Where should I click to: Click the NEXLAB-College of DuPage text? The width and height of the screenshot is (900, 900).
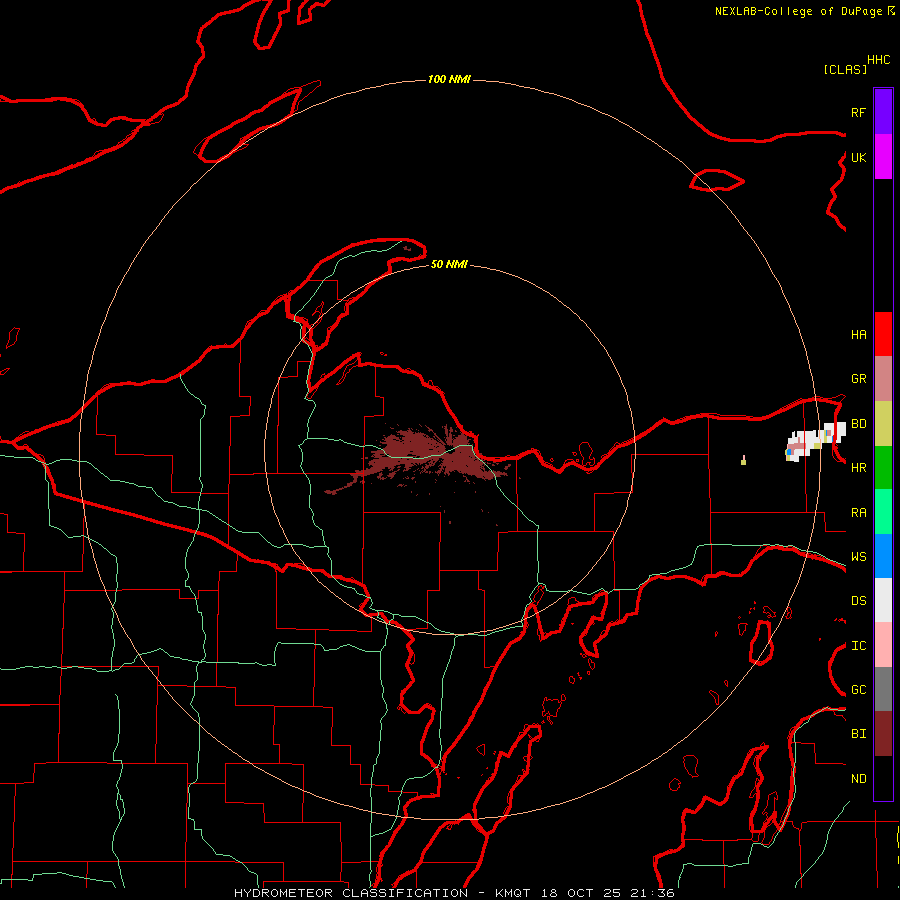click(x=800, y=11)
